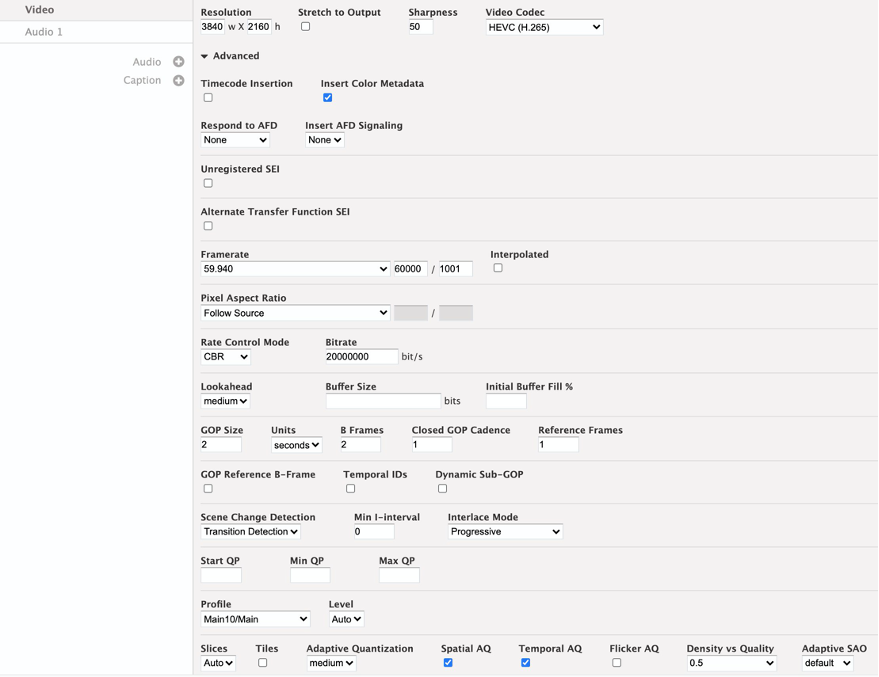Enable Dynamic Sub-GOP checkbox
This screenshot has height=677, width=879.
[442, 489]
